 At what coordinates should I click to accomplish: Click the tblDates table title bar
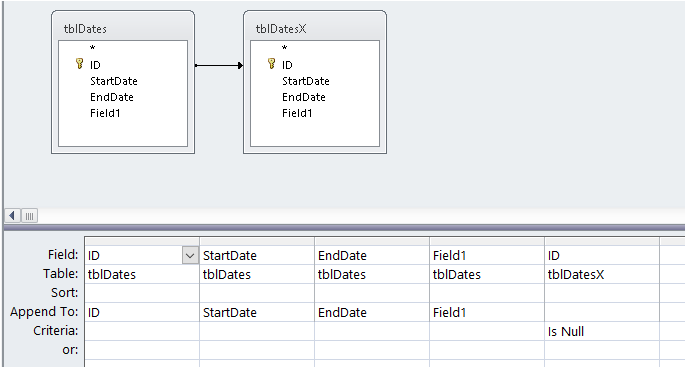coord(123,28)
